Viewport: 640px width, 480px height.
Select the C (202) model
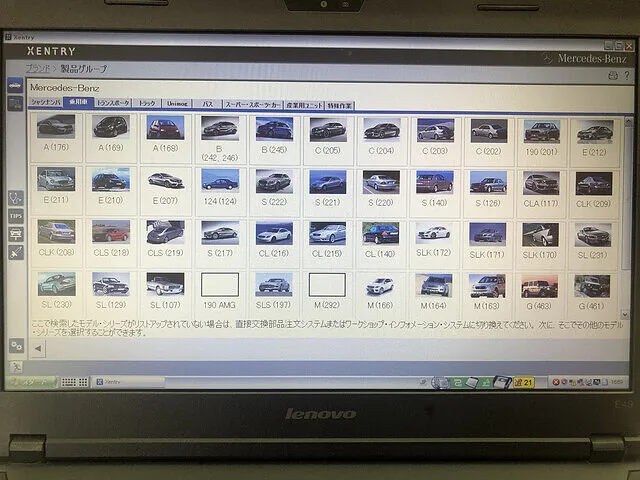click(489, 131)
